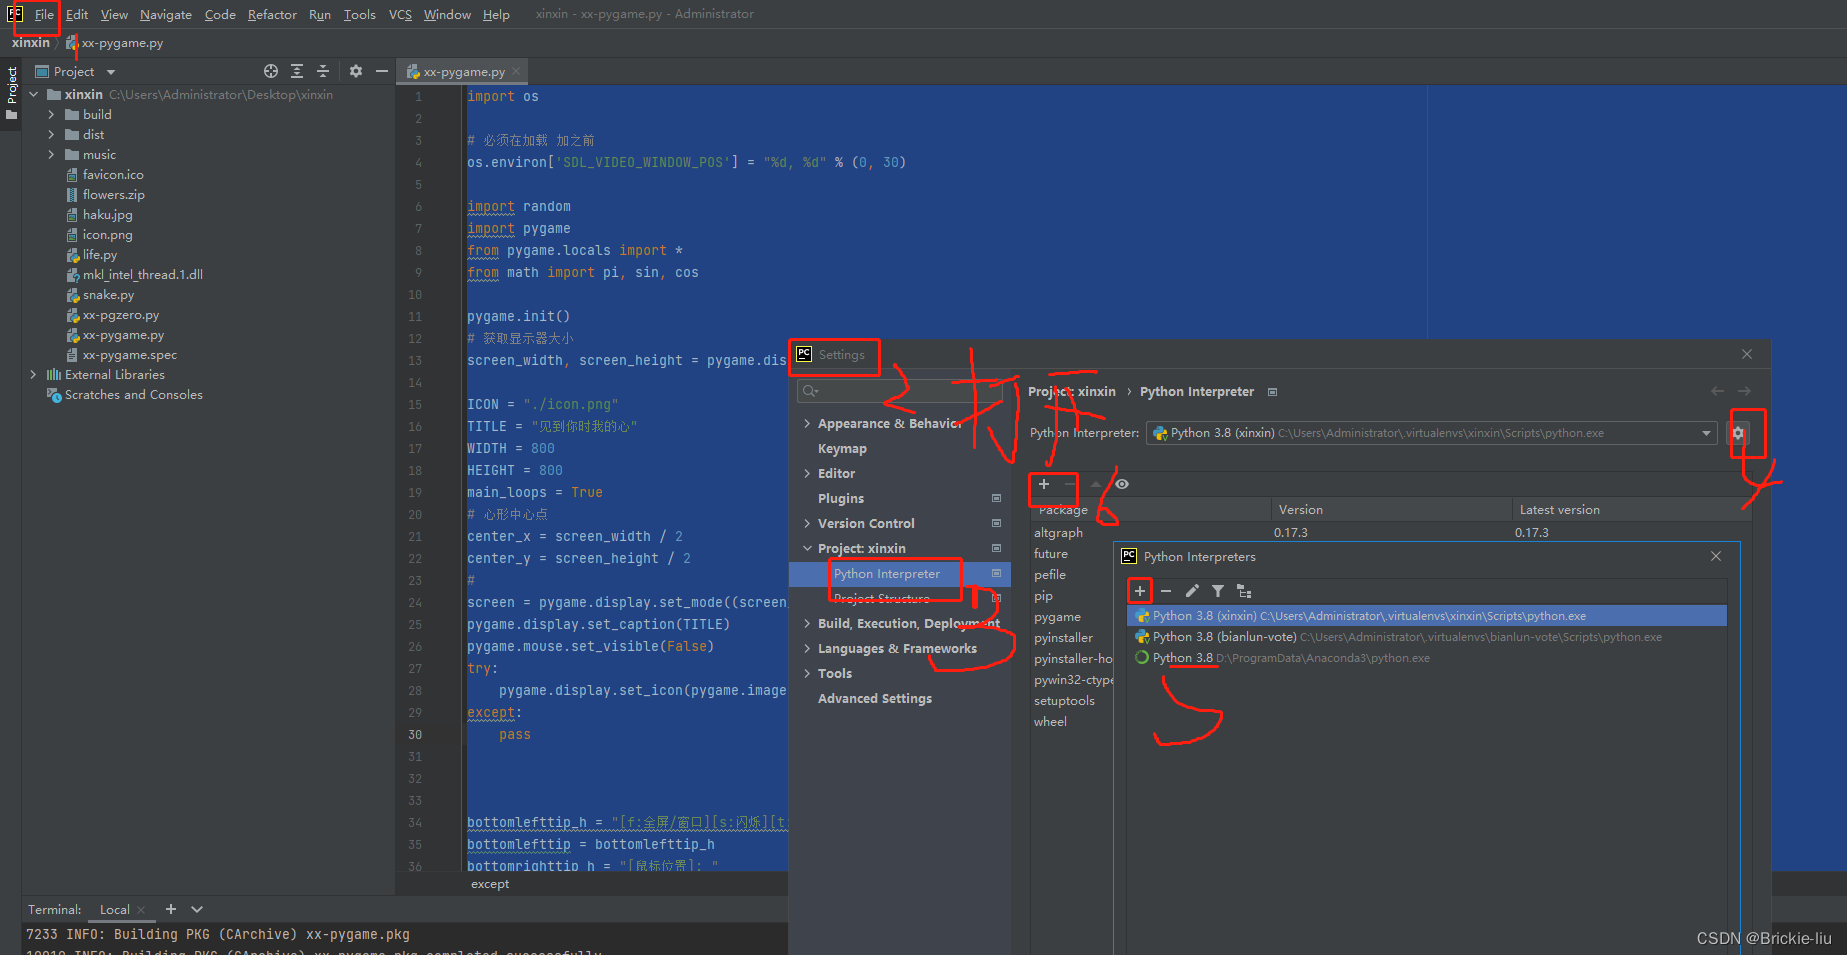Screen dimensions: 1847x955
Task: Select Scratches and Consoles
Action: 134,395
